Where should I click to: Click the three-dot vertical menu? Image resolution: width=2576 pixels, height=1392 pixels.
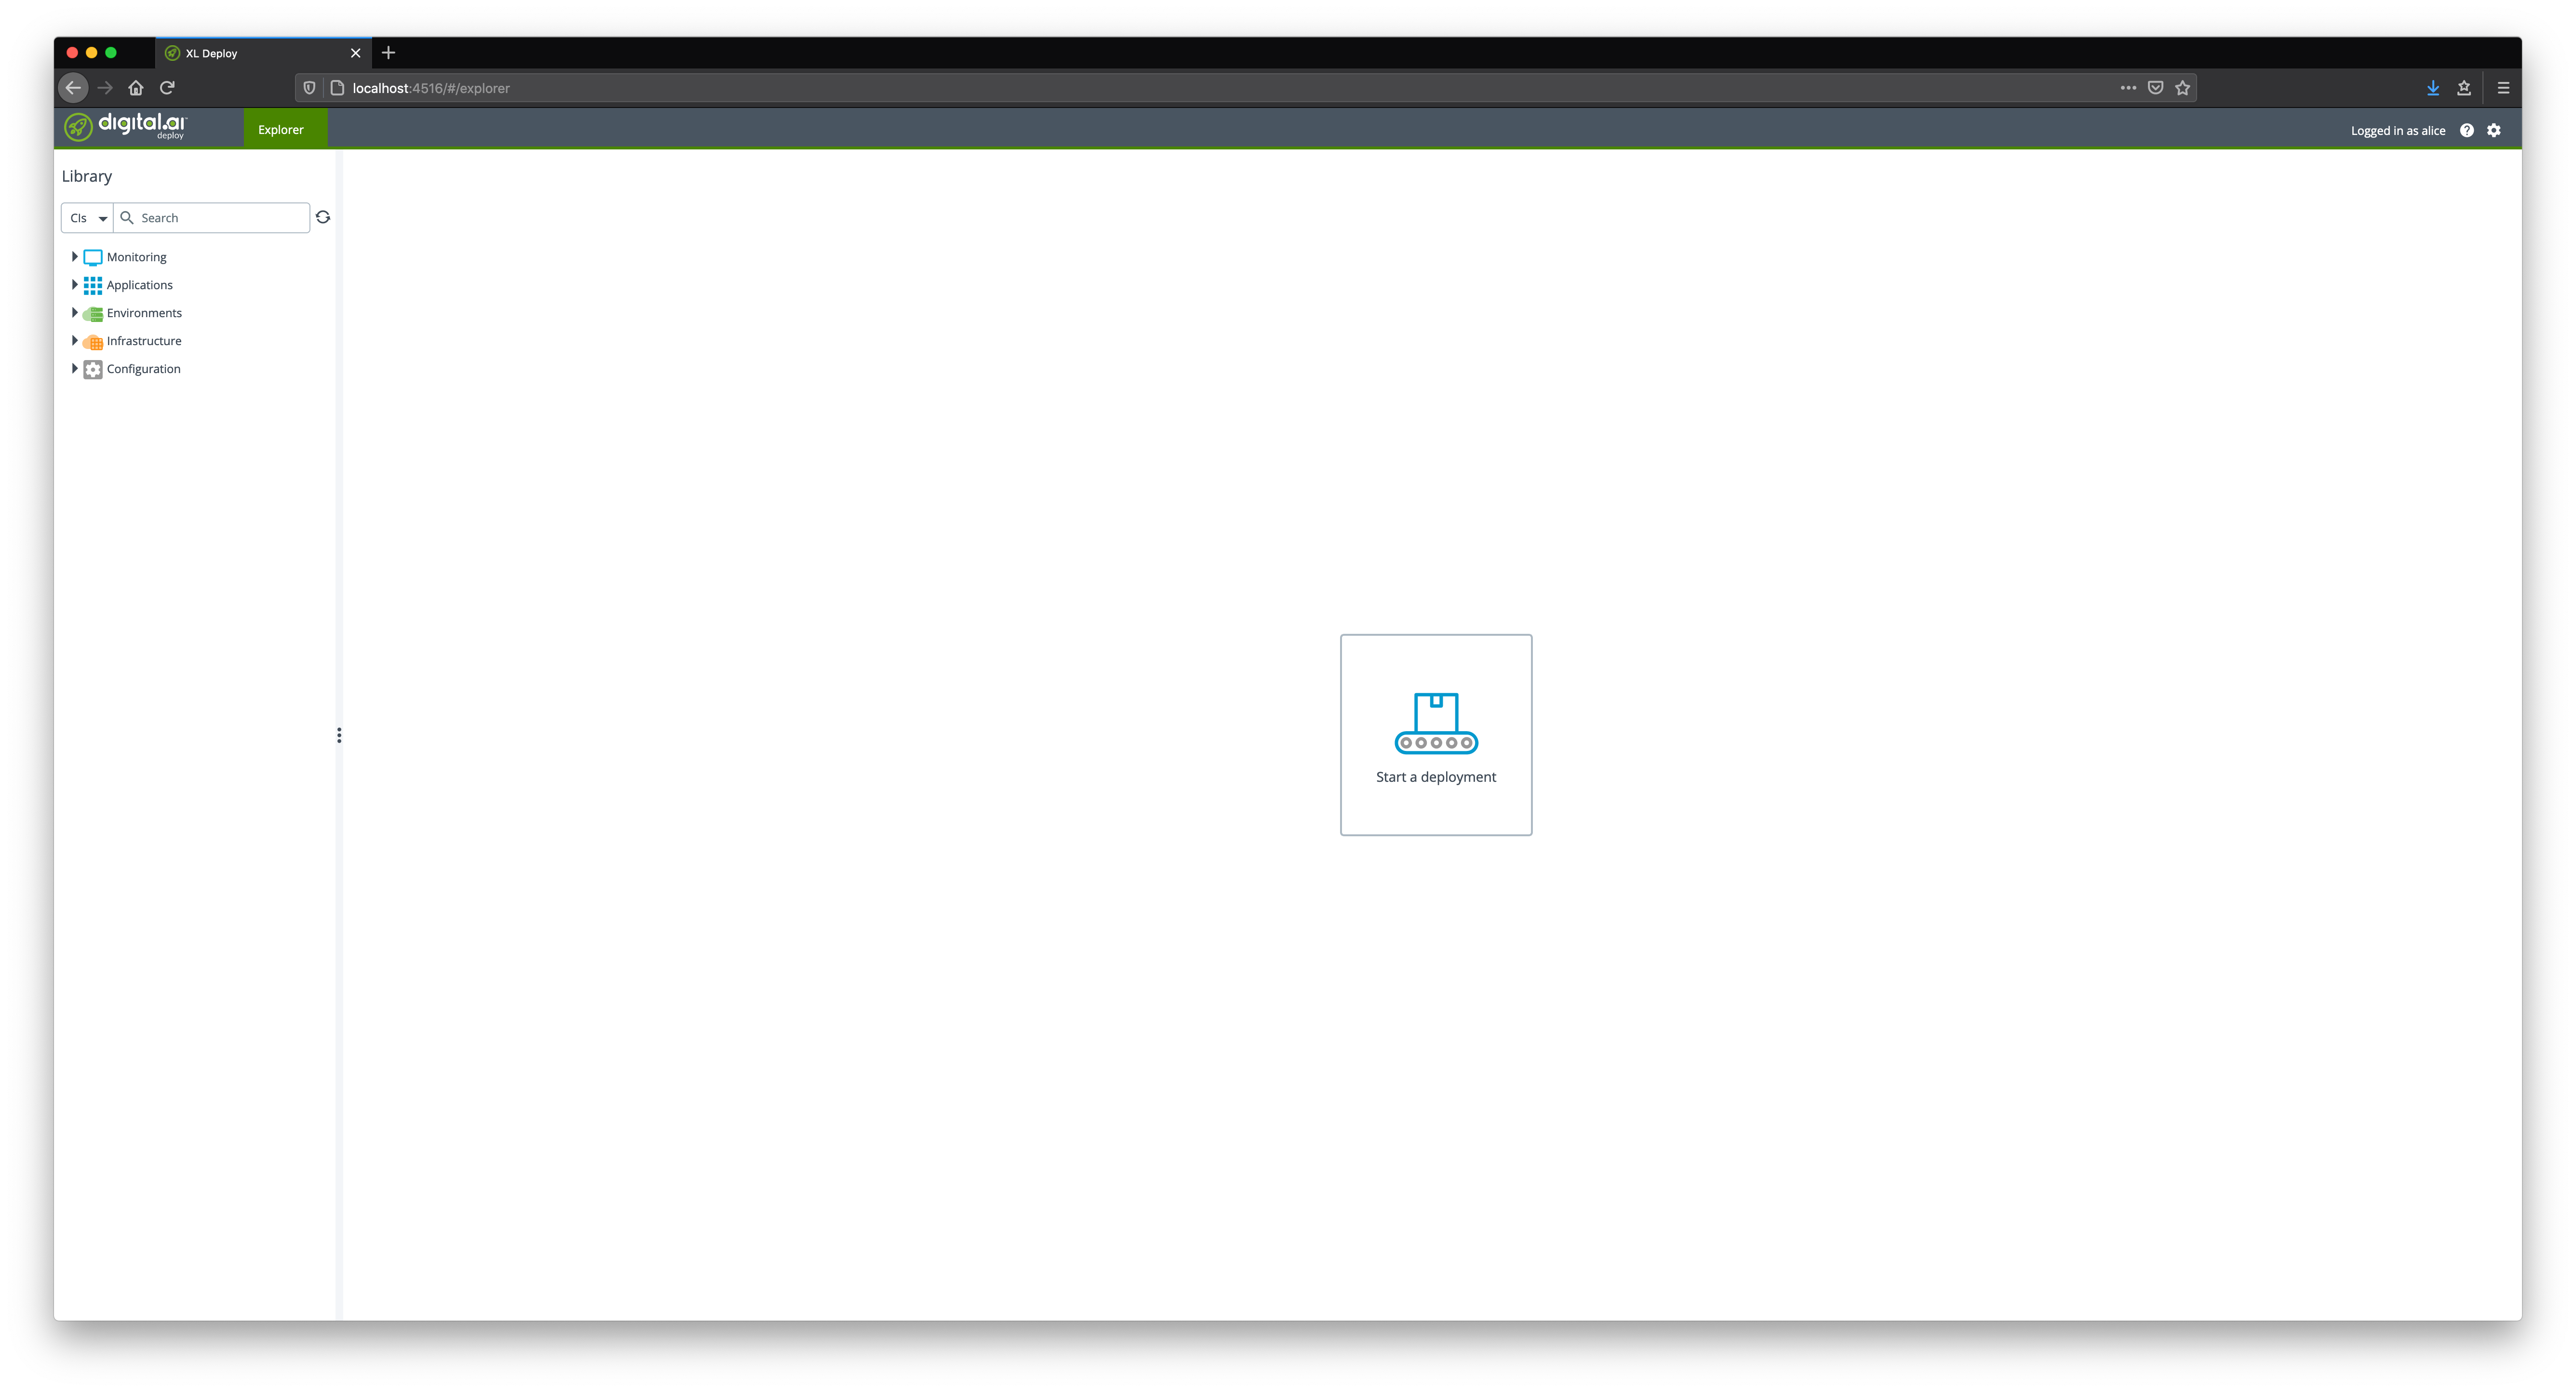(x=337, y=736)
